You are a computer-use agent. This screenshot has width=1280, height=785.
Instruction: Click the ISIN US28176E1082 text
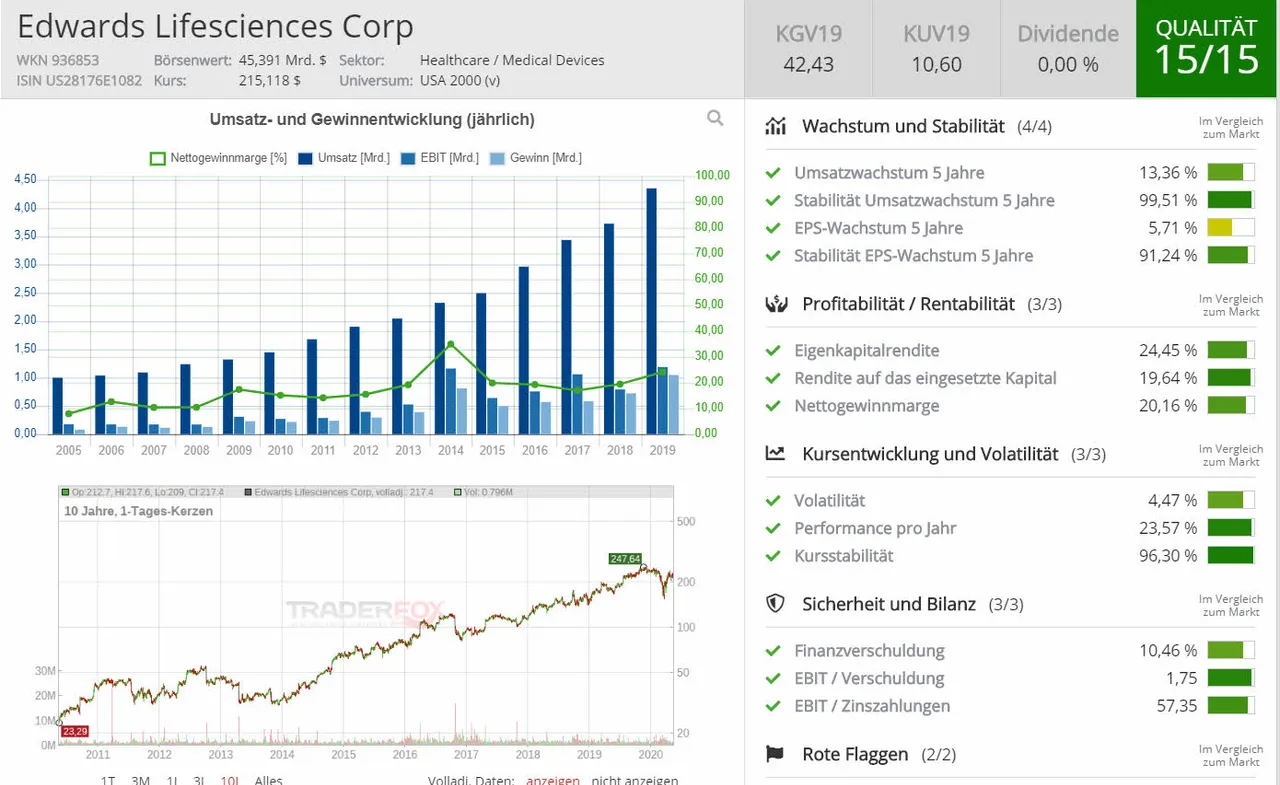pos(79,80)
